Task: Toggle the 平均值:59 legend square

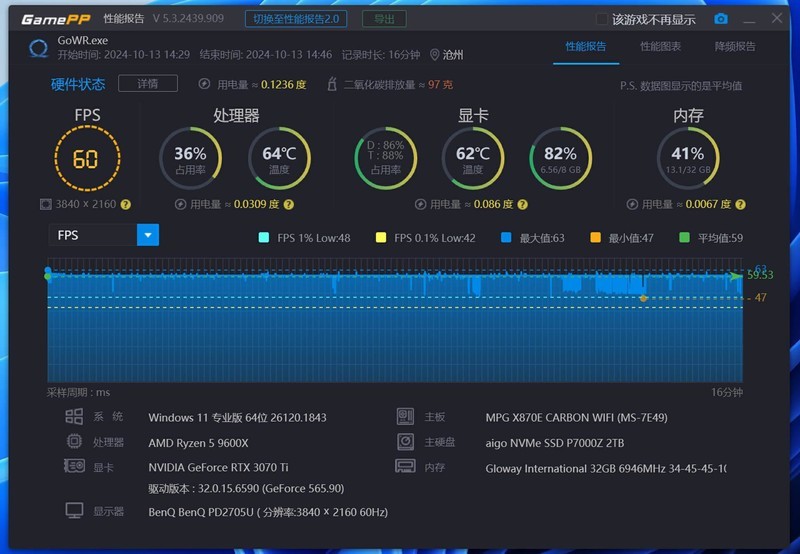Action: (685, 238)
